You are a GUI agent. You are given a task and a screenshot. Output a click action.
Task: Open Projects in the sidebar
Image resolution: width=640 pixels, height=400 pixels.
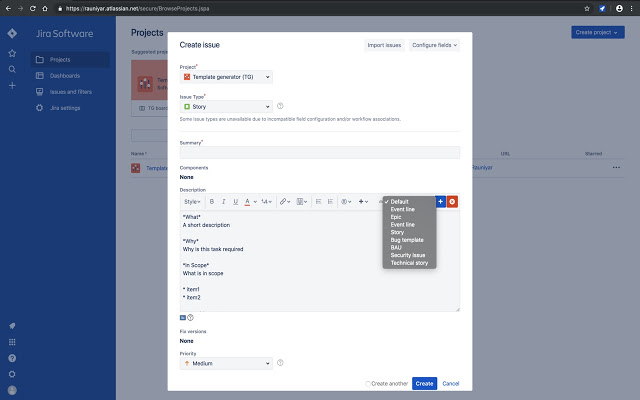click(x=70, y=60)
